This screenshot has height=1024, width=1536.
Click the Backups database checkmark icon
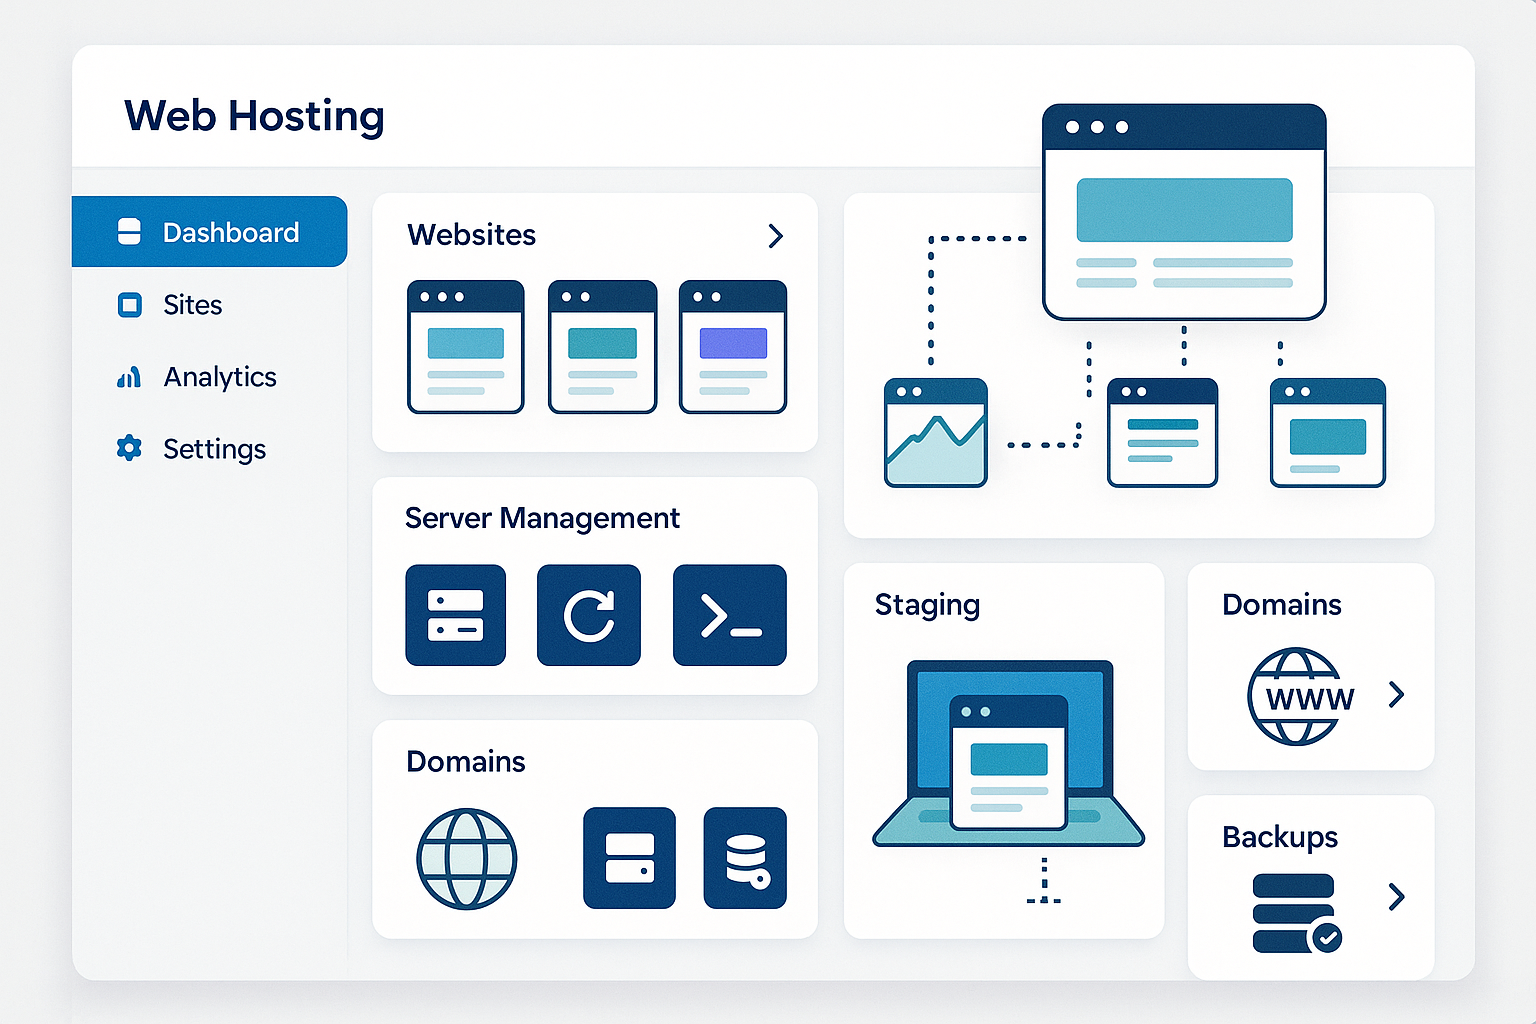[1295, 913]
